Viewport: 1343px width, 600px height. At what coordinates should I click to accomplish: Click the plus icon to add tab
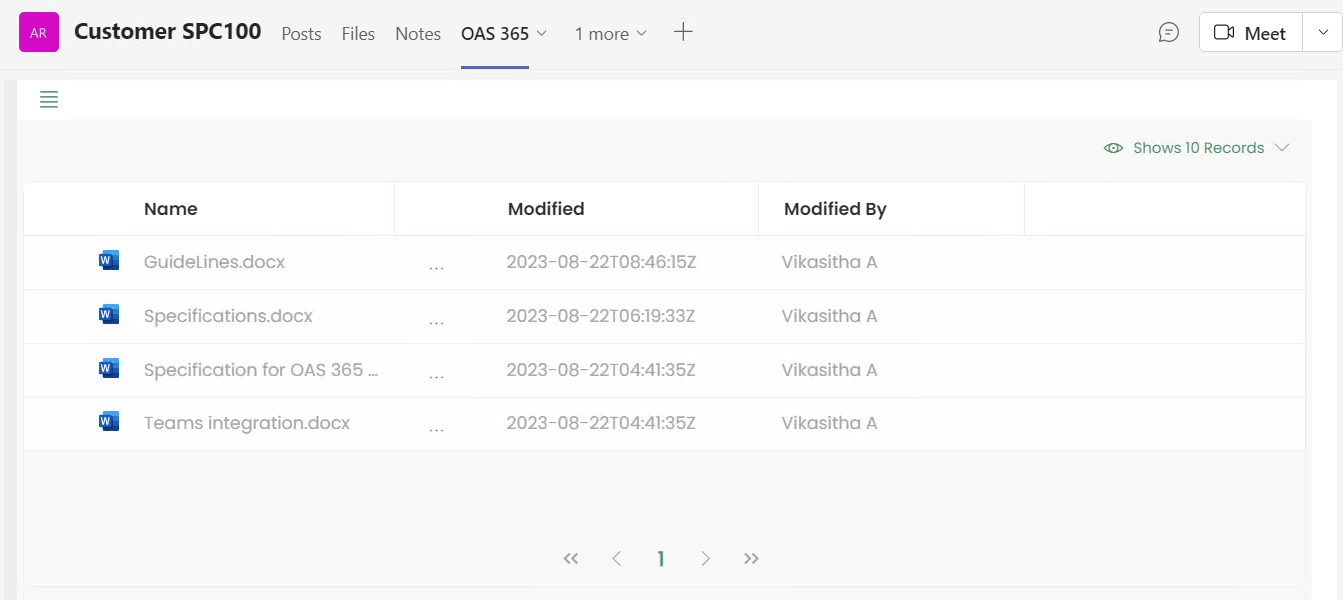click(x=683, y=32)
